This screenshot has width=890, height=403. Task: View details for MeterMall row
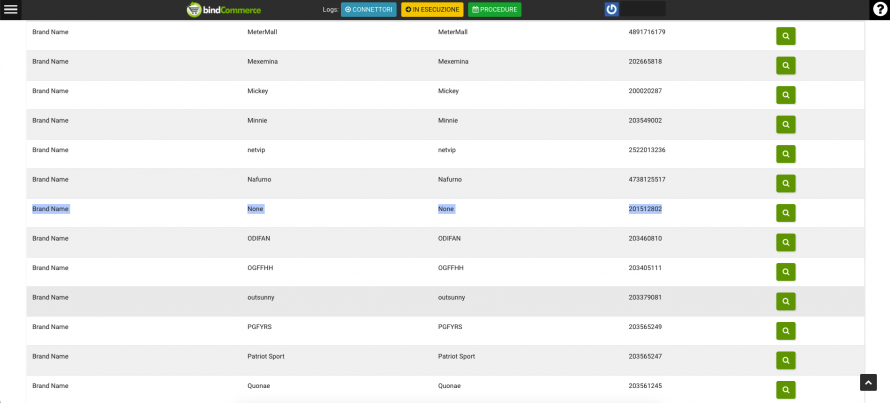(786, 36)
